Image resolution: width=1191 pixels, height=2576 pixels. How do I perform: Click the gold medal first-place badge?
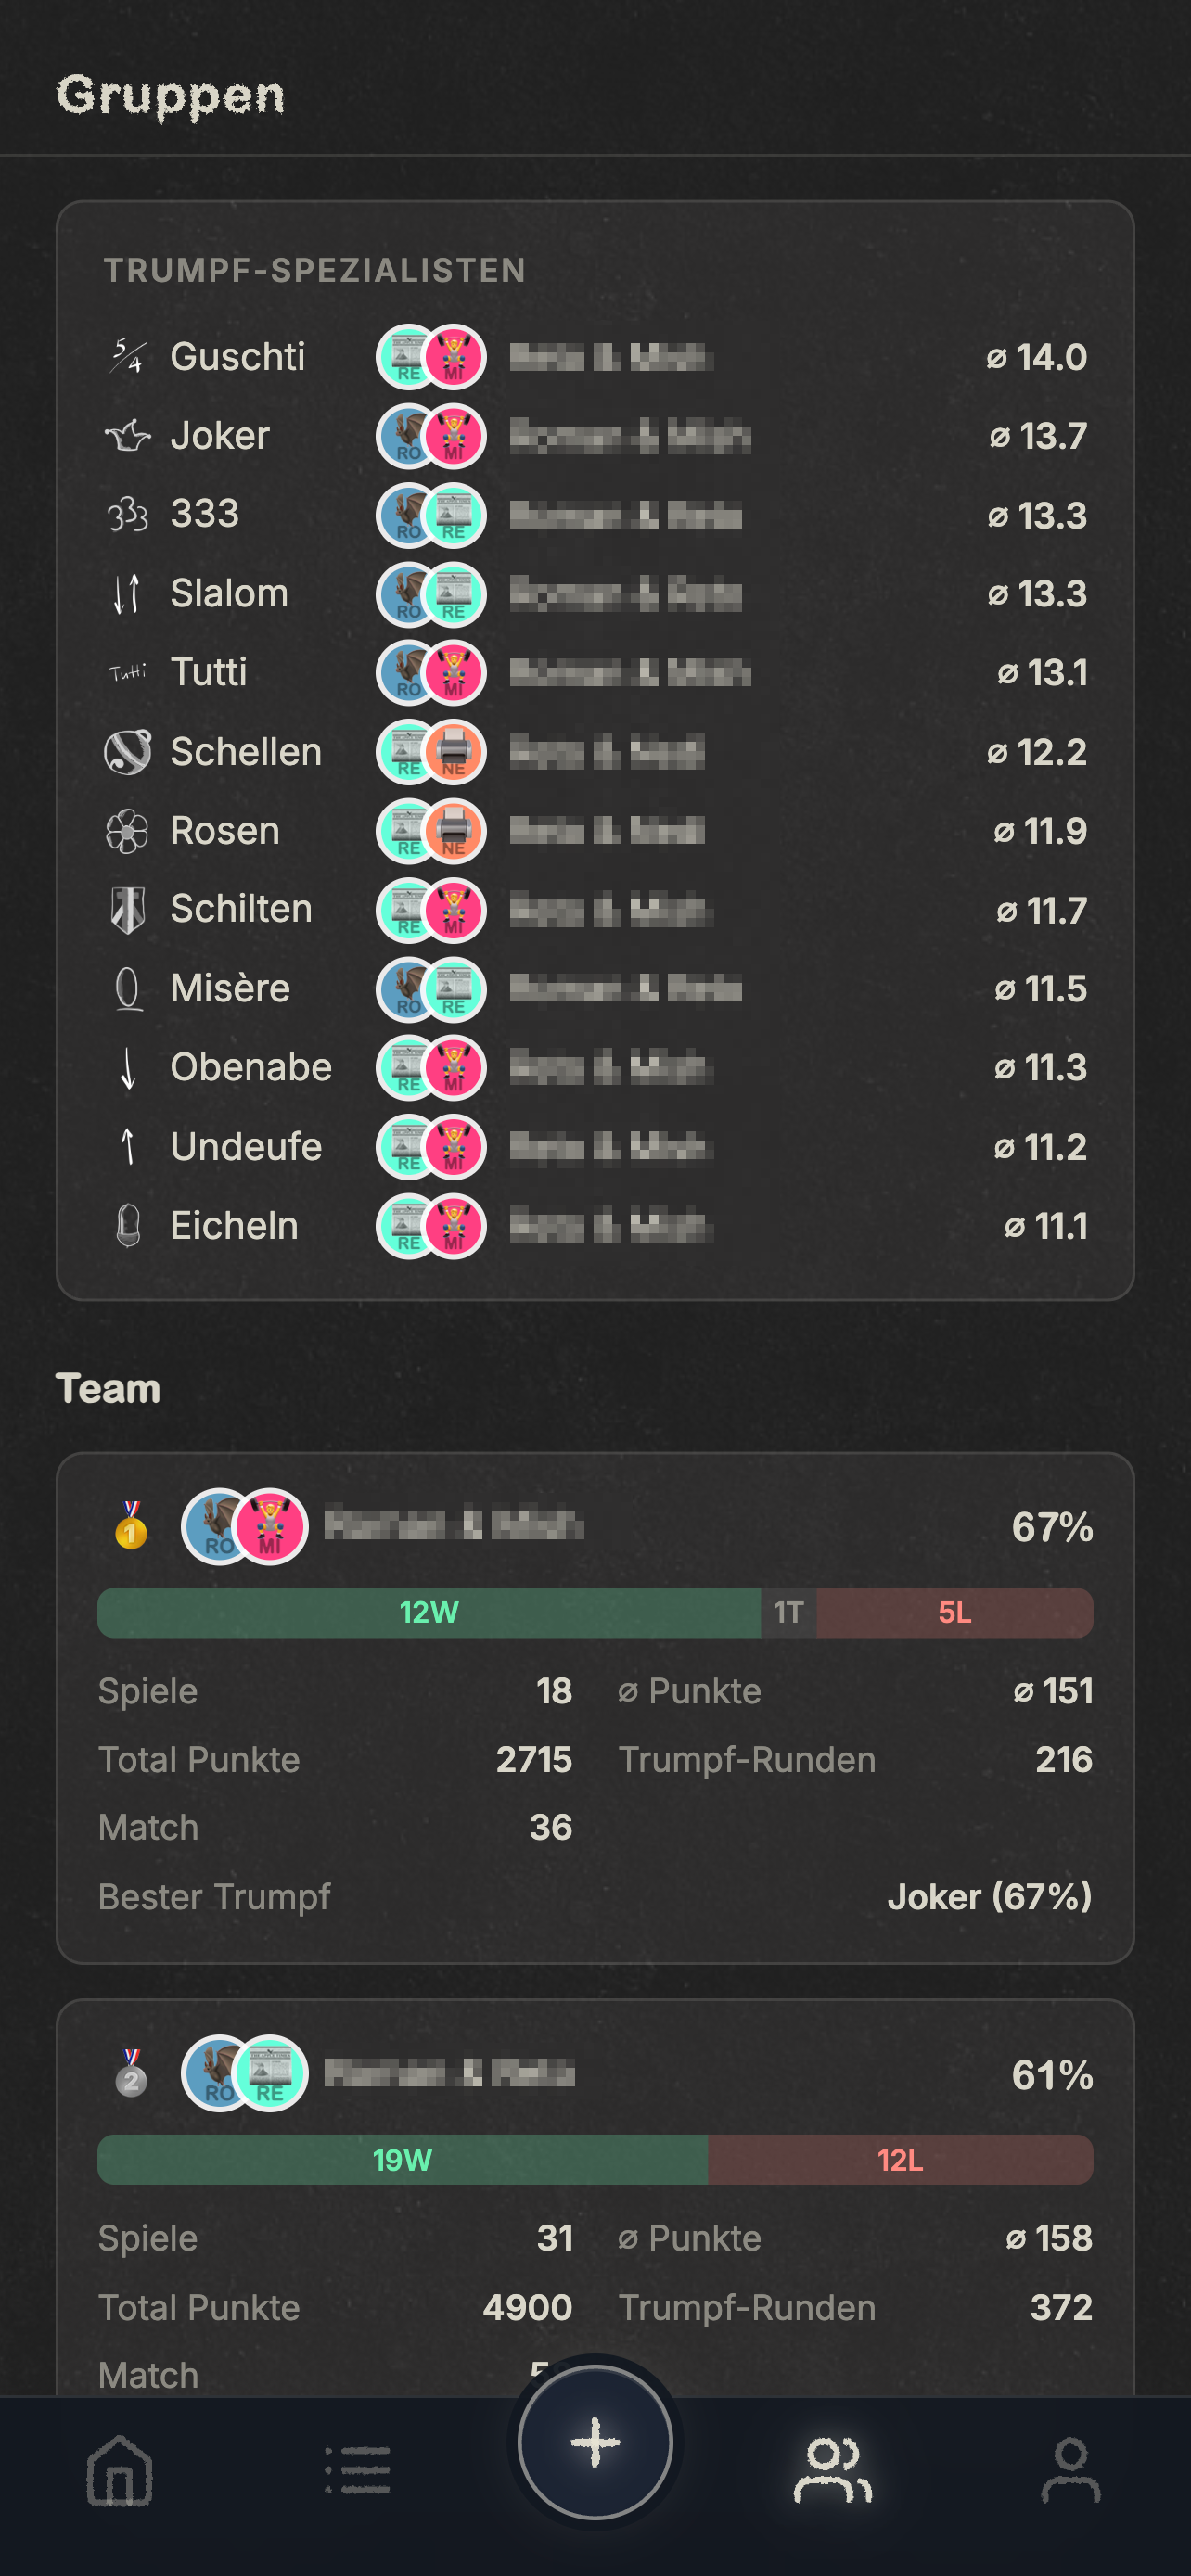[x=131, y=1526]
